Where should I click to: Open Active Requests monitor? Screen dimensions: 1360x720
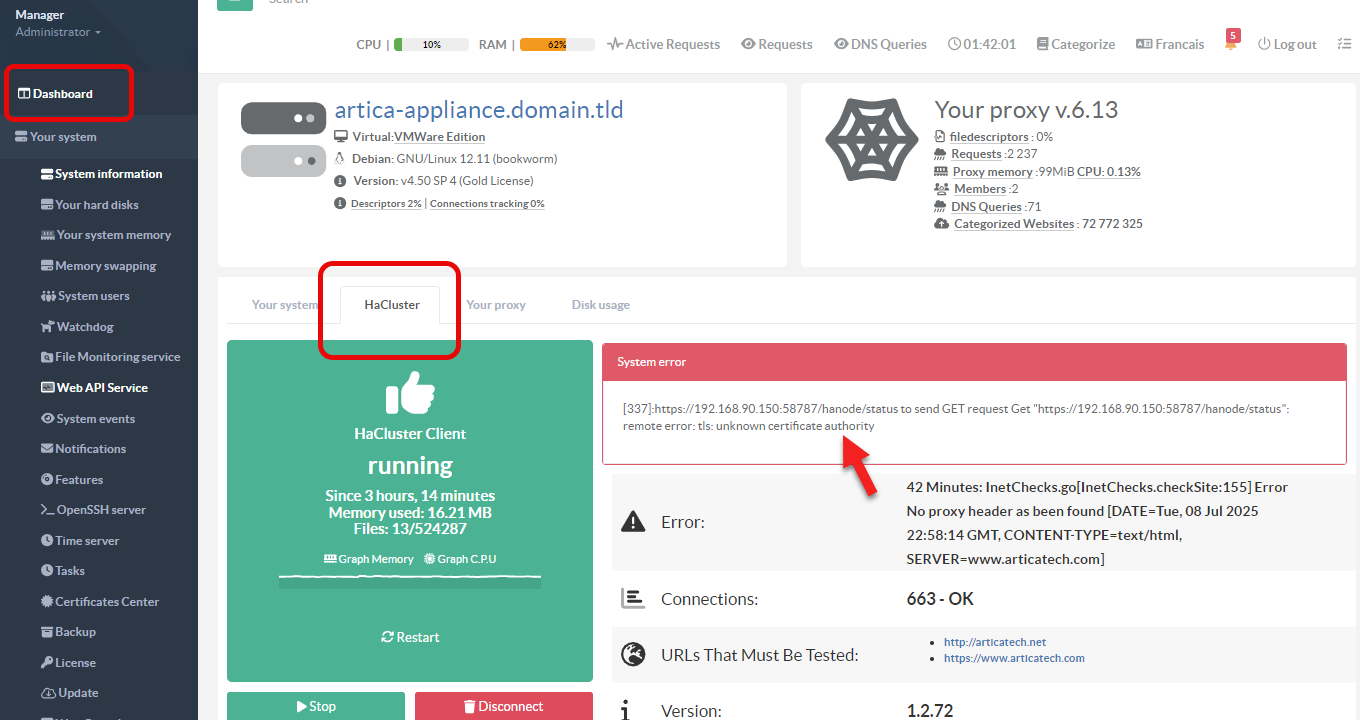pyautogui.click(x=664, y=44)
